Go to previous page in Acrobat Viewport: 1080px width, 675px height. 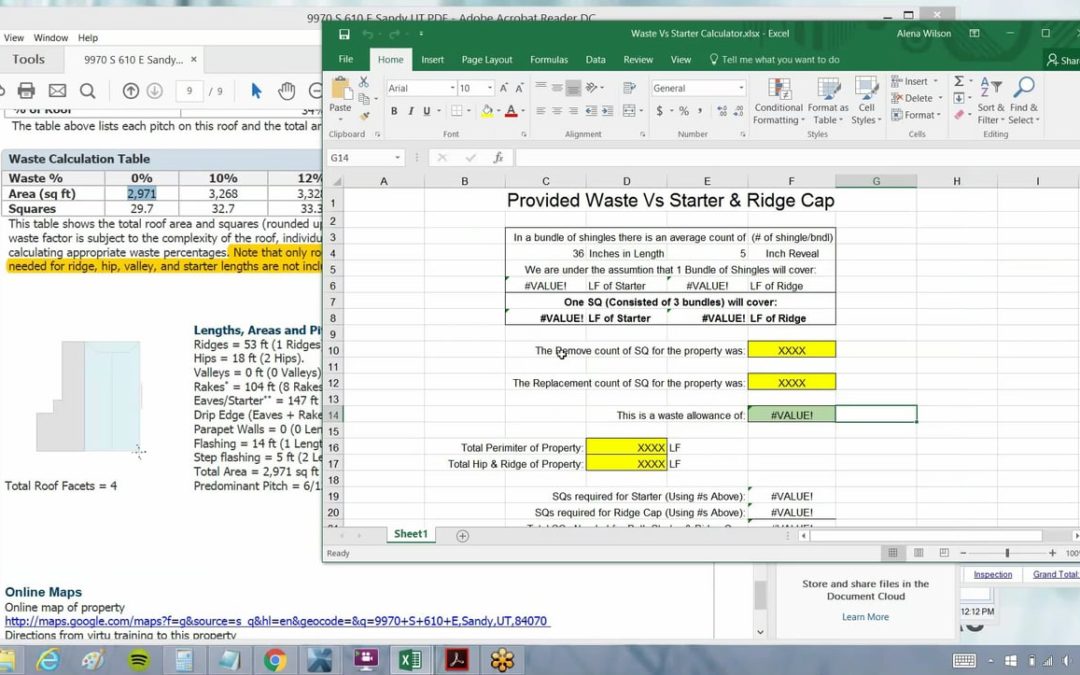click(131, 90)
